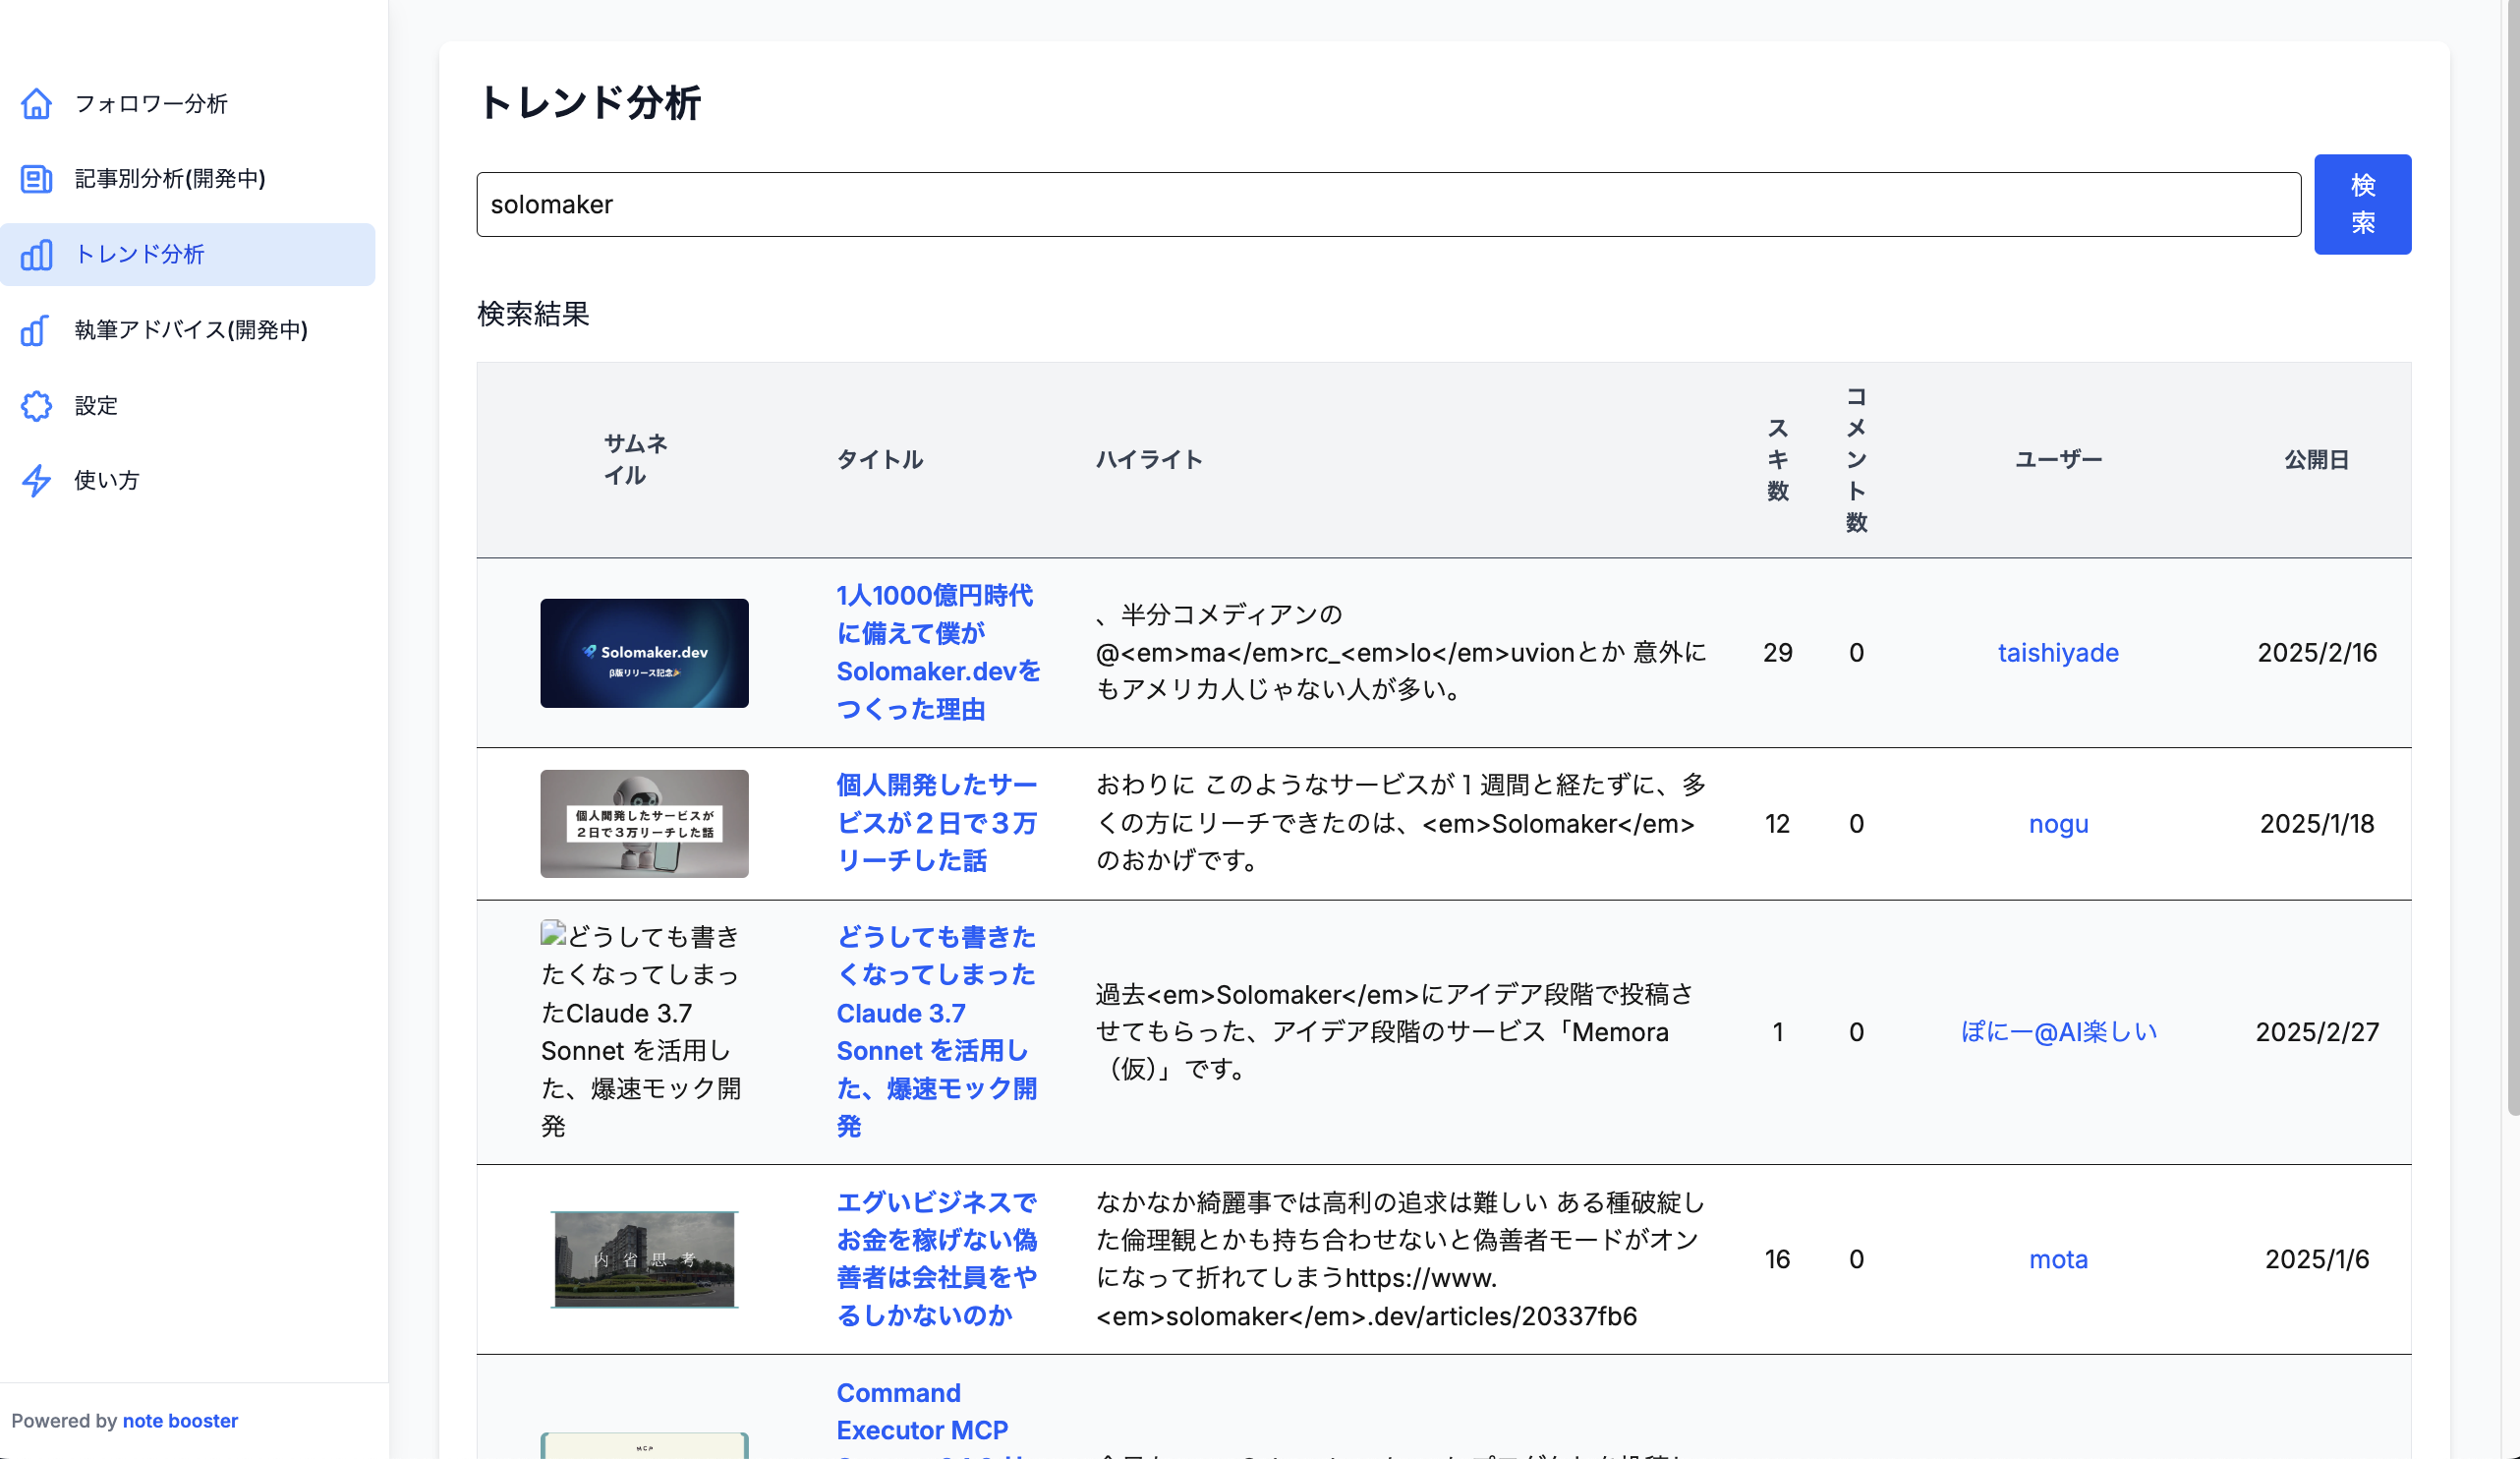The image size is (2520, 1459).
Task: Click the bar chart icon for トレンド分析
Action: (x=36, y=255)
